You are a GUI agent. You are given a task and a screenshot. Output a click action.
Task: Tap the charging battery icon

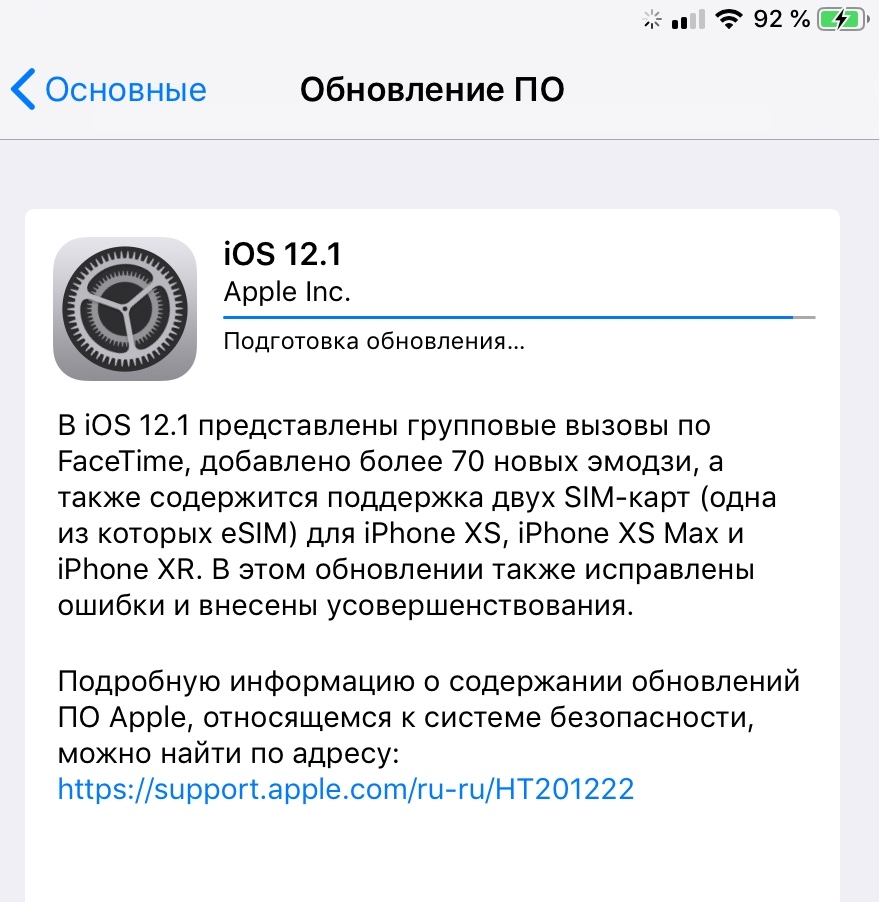pyautogui.click(x=844, y=20)
